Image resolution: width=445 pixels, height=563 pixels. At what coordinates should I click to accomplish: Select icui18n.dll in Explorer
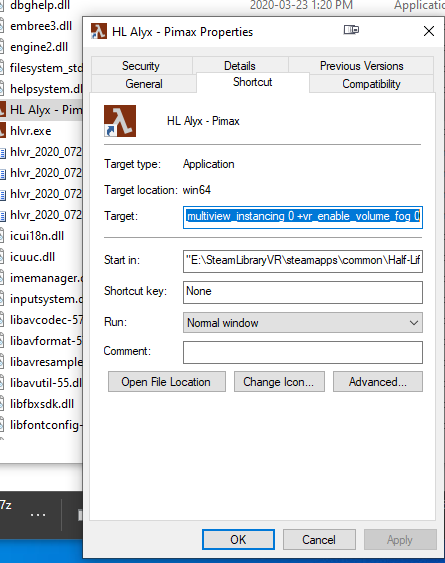coord(37,236)
